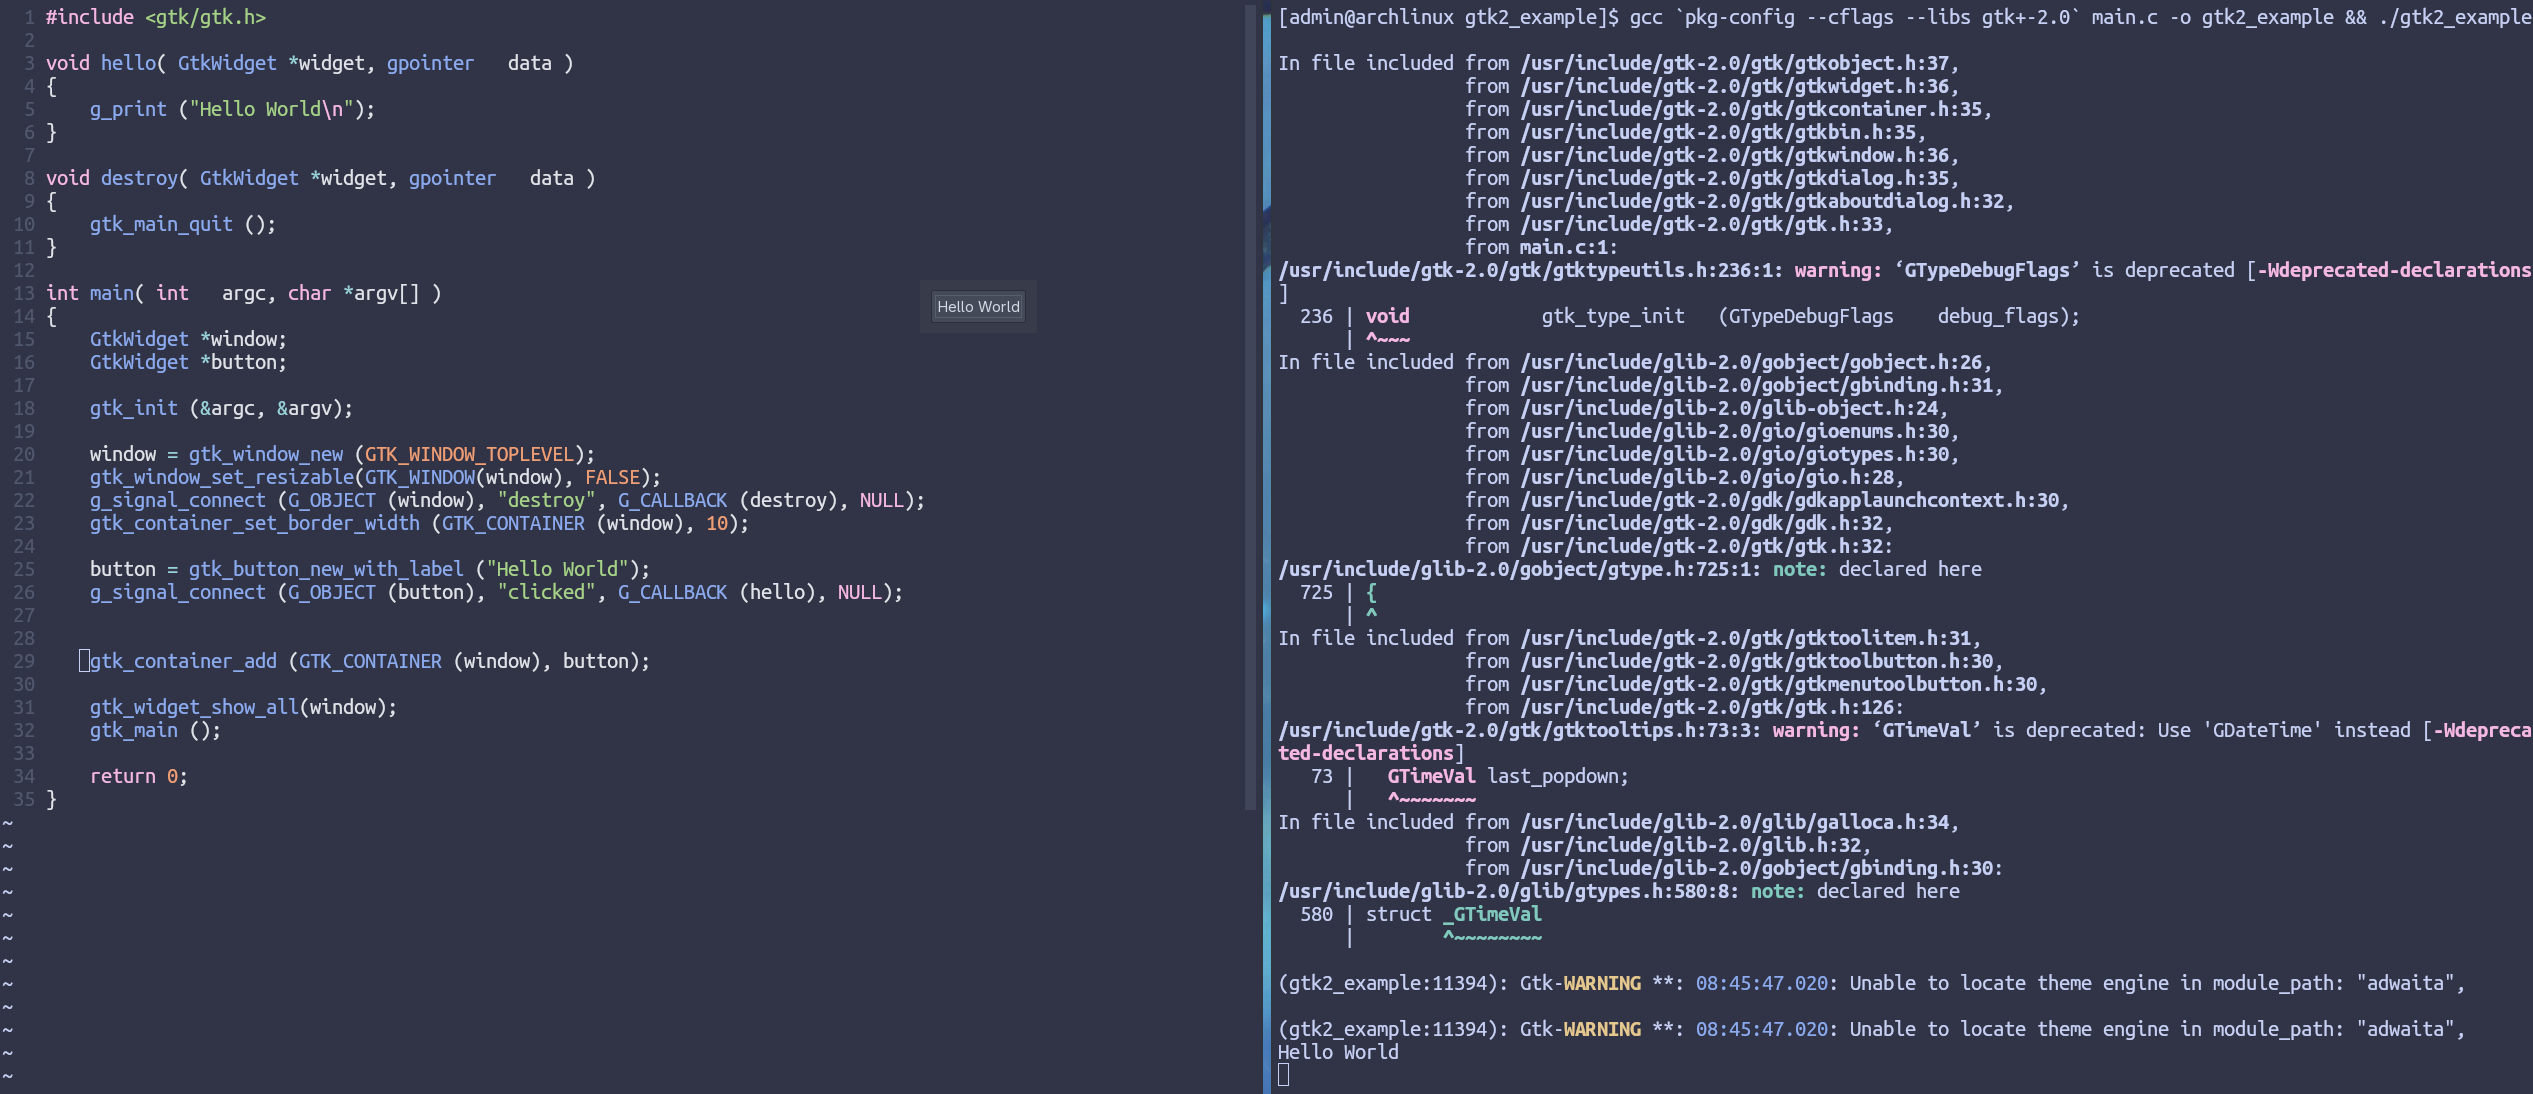The image size is (2533, 1094).
Task: Click the gtk_widget_show_all line
Action: [242, 707]
